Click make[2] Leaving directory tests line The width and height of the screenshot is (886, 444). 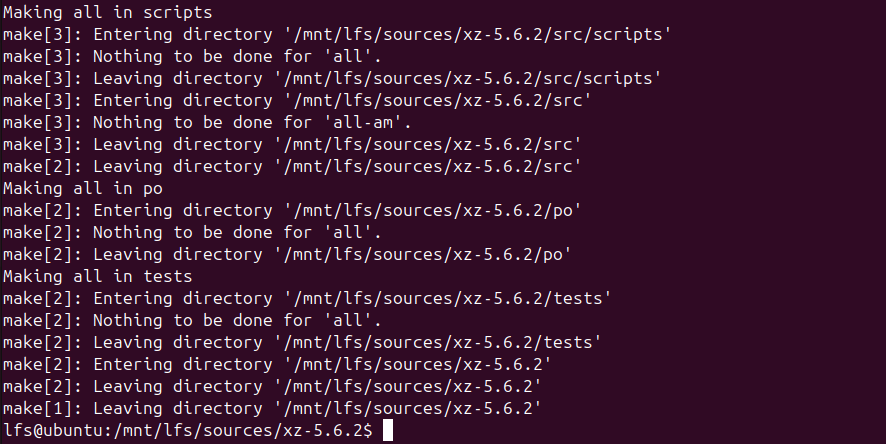tap(302, 342)
